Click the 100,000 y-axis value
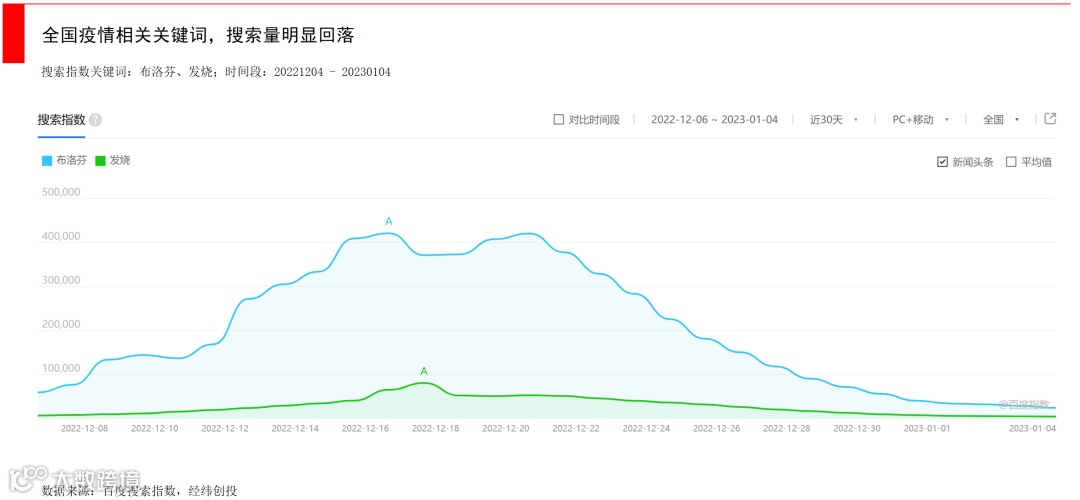The width and height of the screenshot is (1080, 500). click(61, 368)
